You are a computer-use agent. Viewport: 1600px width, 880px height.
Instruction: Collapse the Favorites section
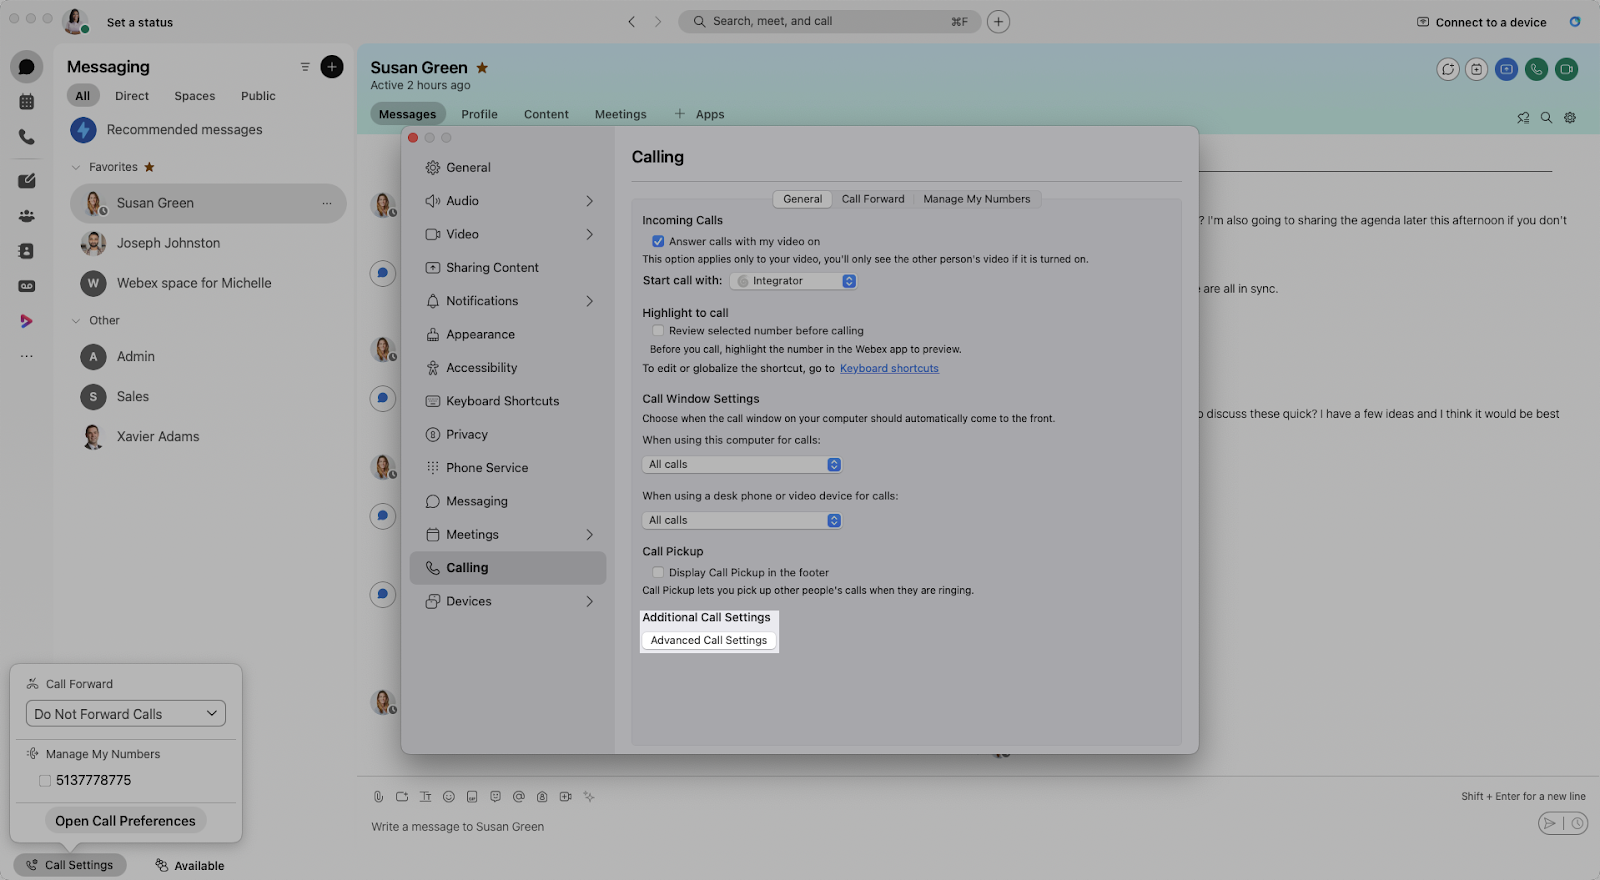tap(75, 167)
